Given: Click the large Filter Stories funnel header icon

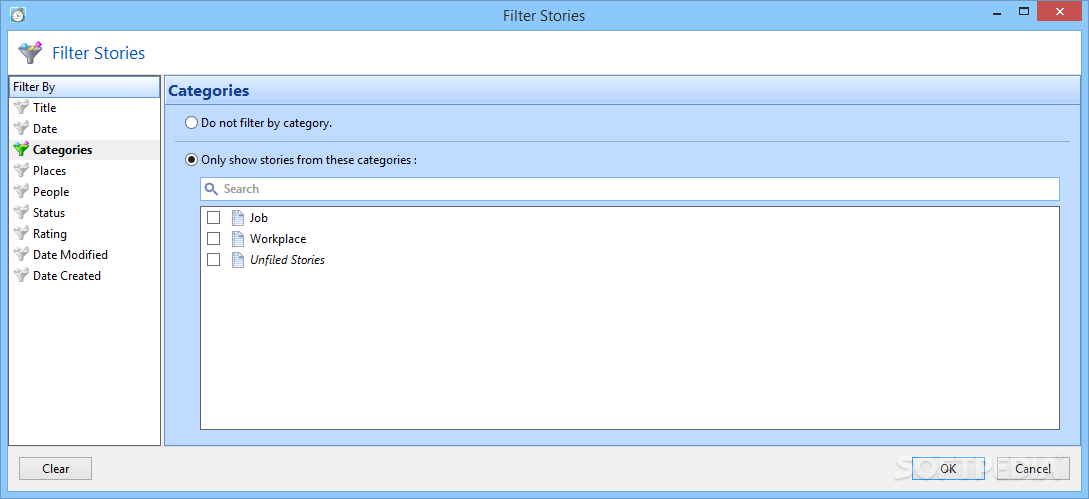Looking at the screenshot, I should (30, 53).
